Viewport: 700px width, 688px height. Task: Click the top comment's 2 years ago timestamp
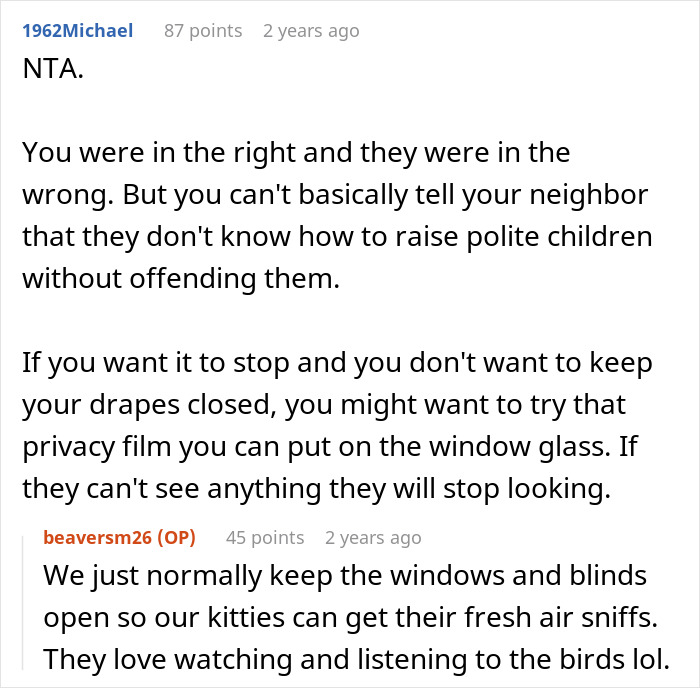[x=311, y=31]
